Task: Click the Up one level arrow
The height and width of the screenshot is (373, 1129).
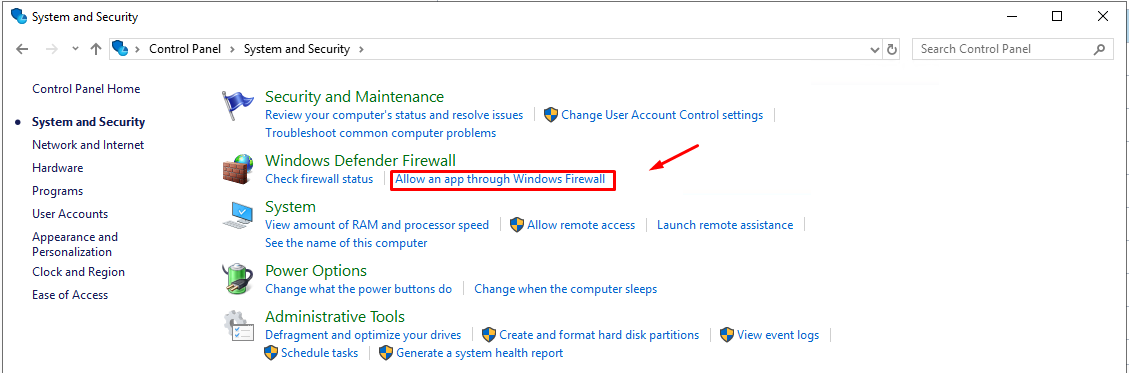Action: pyautogui.click(x=96, y=50)
